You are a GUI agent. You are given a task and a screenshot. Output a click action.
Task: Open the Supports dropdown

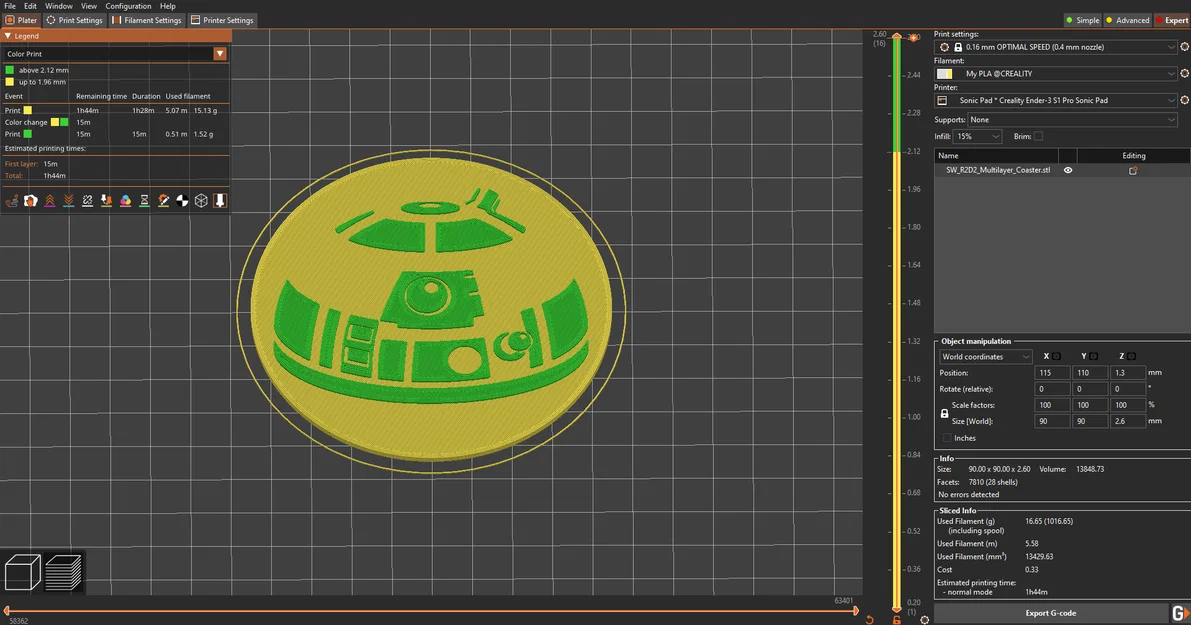click(x=1072, y=120)
